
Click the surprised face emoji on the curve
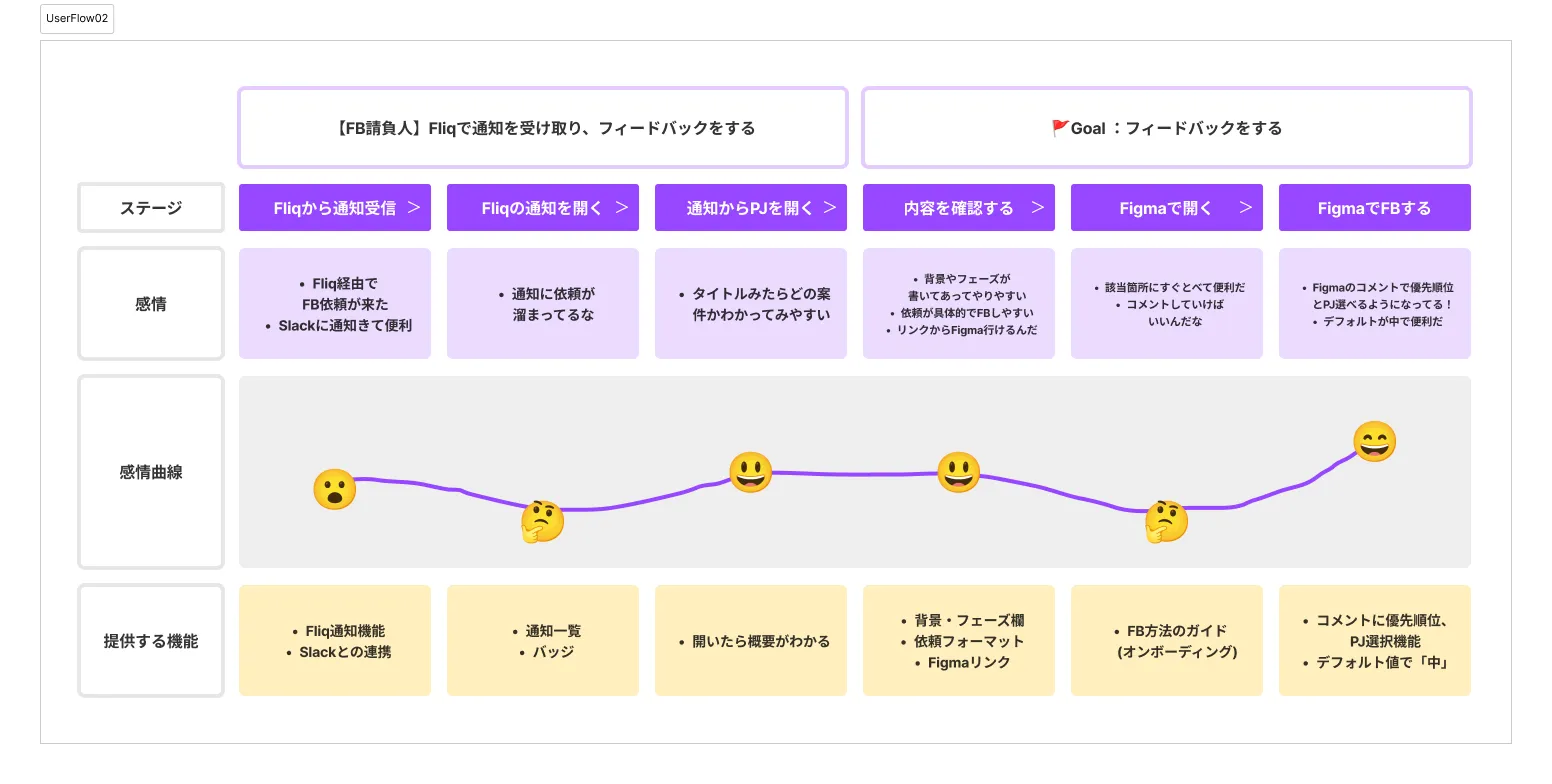point(335,490)
